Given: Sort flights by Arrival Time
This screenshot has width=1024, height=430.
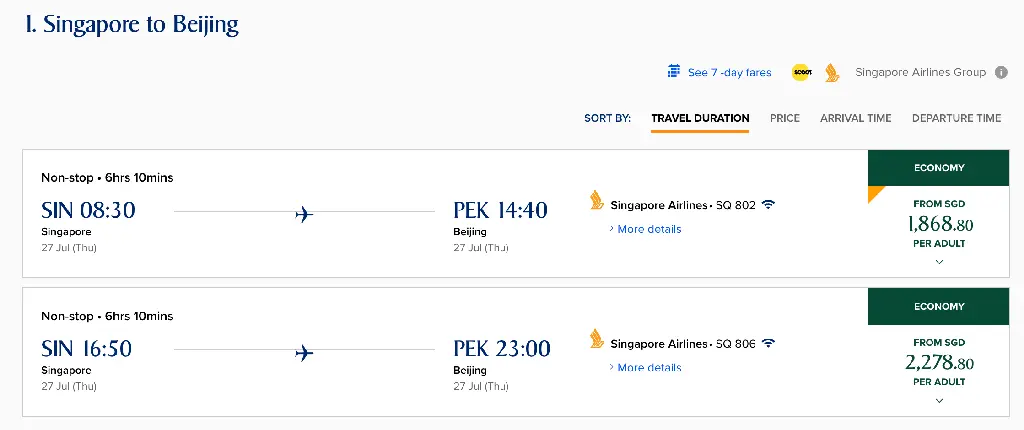Looking at the screenshot, I should click(856, 118).
